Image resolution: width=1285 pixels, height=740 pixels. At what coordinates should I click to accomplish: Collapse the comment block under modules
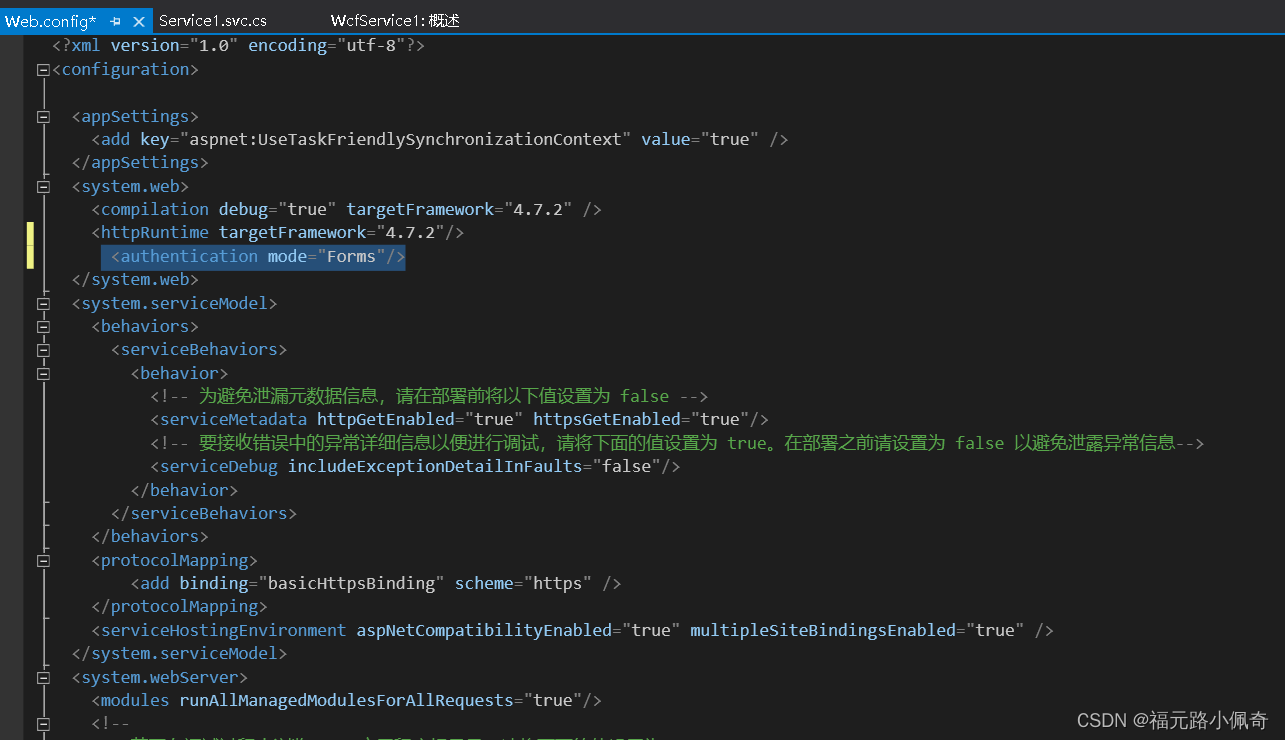pyautogui.click(x=42, y=723)
